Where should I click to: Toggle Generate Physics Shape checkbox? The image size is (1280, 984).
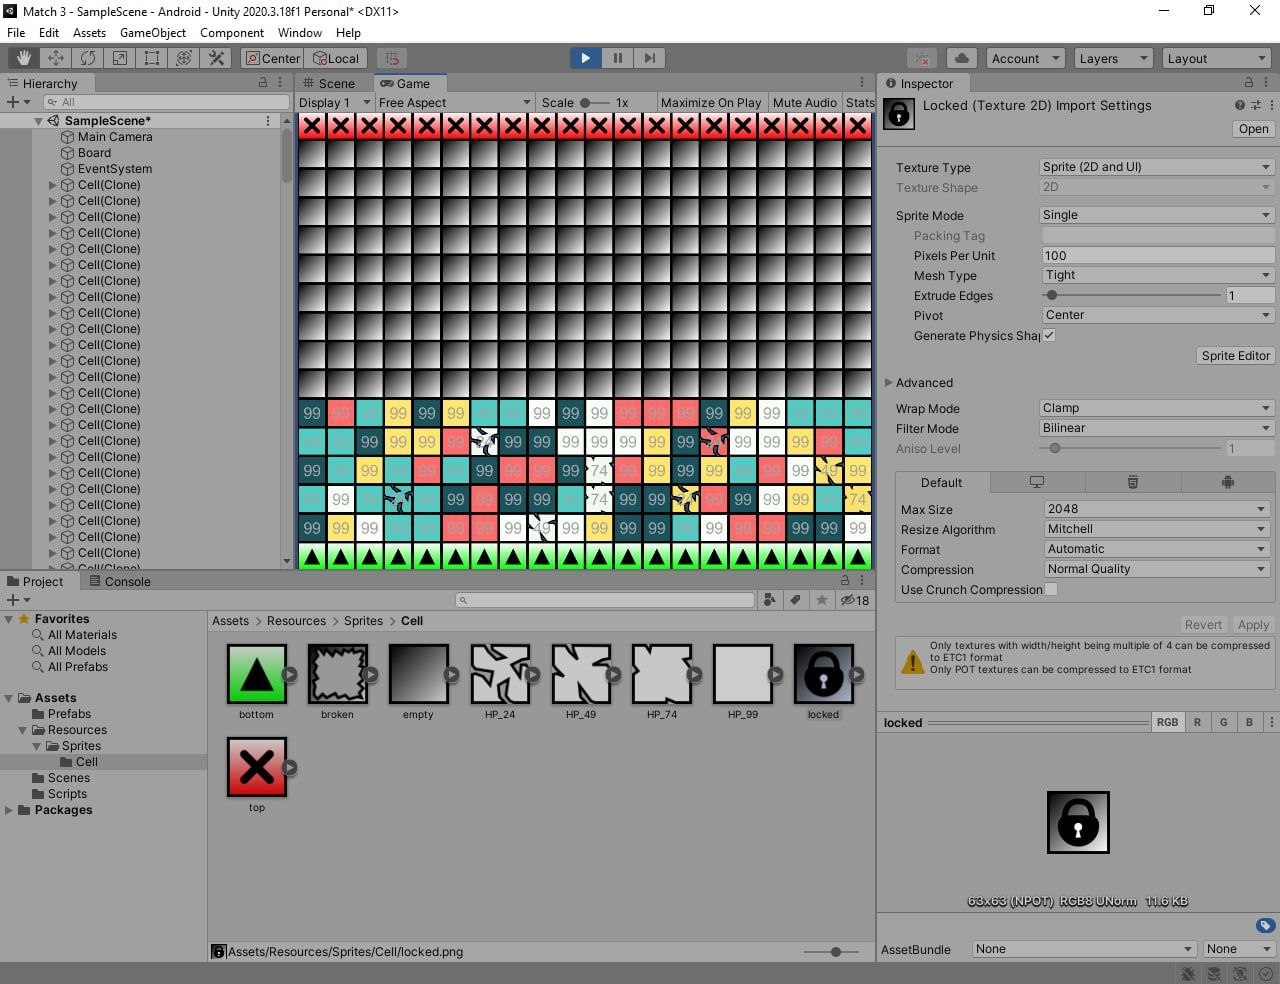click(x=1049, y=335)
